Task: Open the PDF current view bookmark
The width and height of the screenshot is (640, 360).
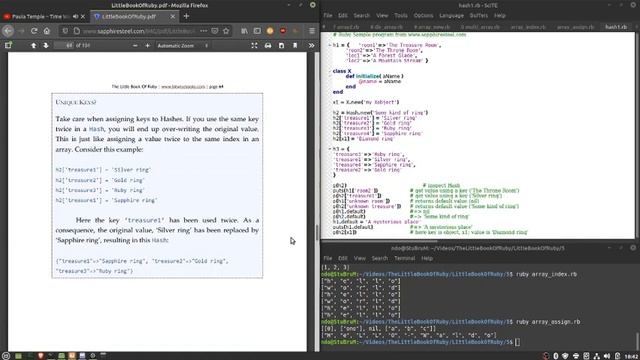Action: pyautogui.click(x=295, y=45)
